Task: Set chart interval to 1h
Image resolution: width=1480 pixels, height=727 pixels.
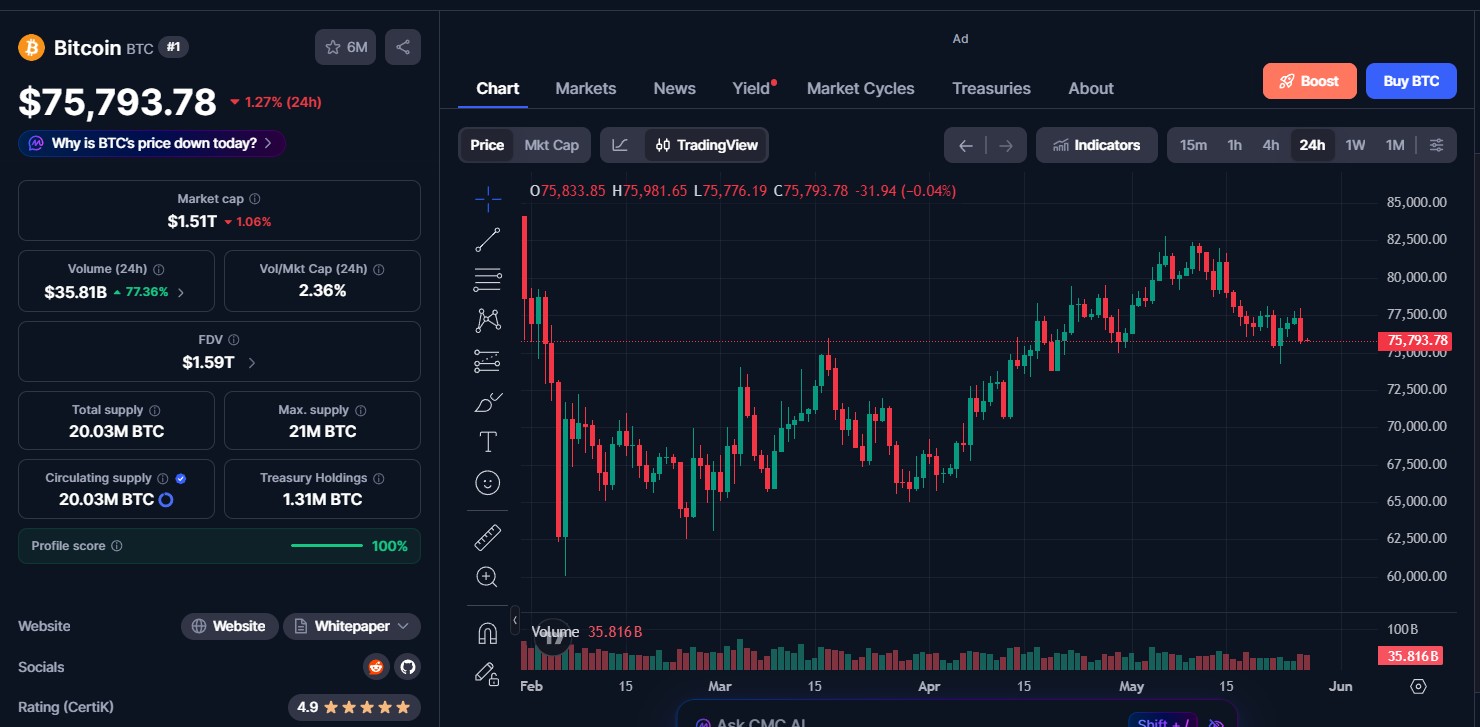Action: [x=1235, y=145]
